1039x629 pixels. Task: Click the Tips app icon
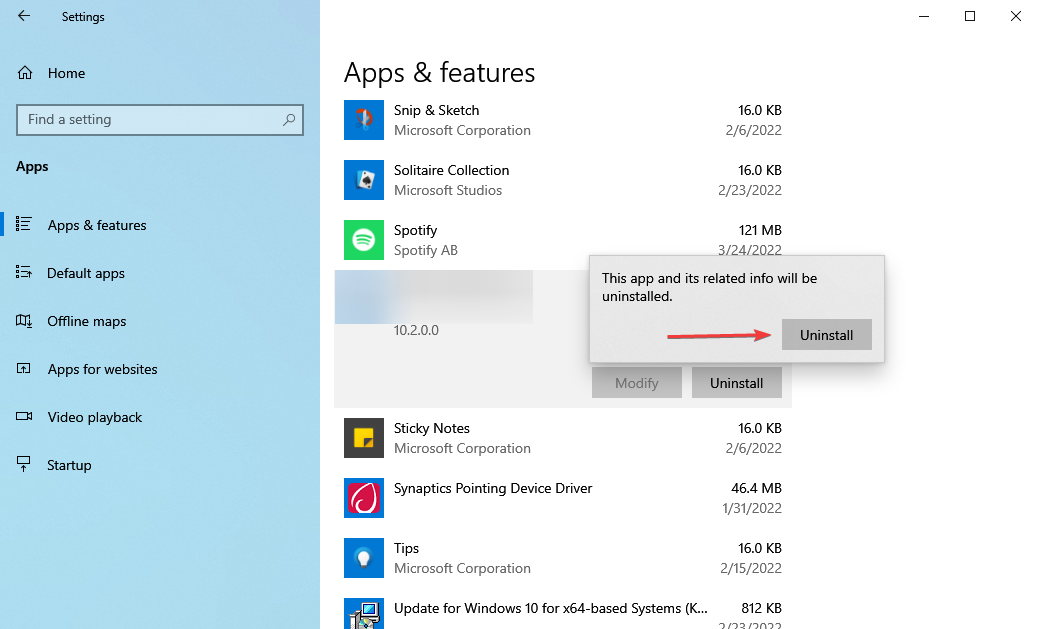click(363, 558)
